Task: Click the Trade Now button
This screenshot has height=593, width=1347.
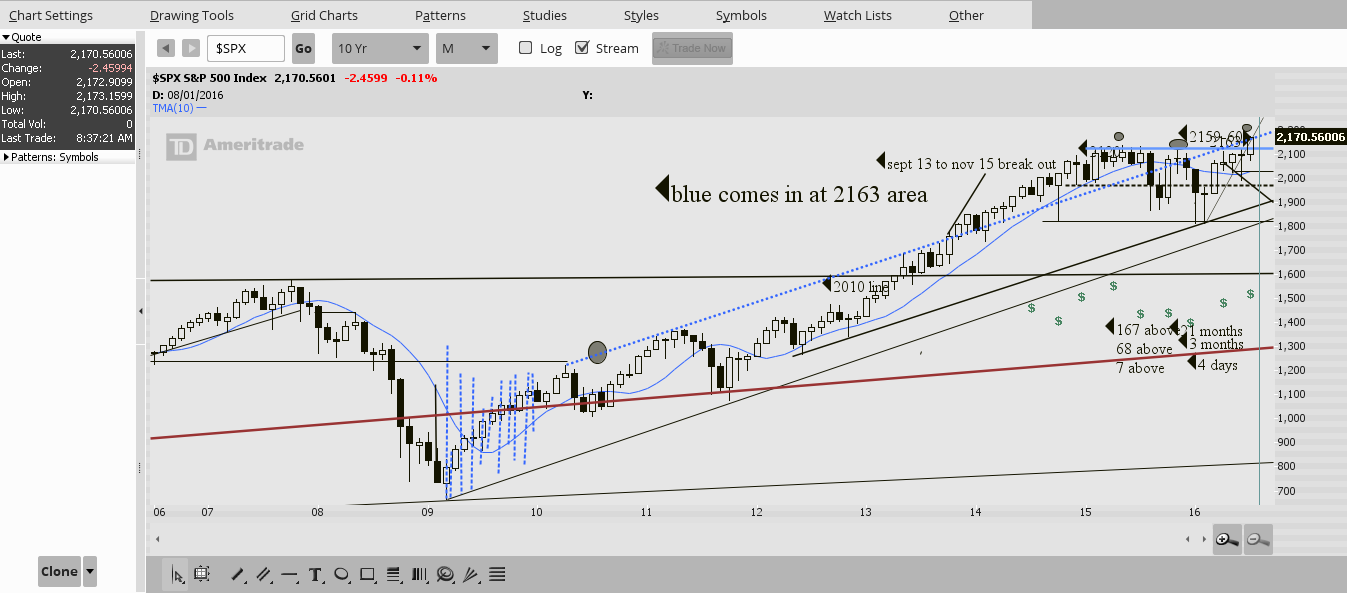Action: pyautogui.click(x=692, y=48)
